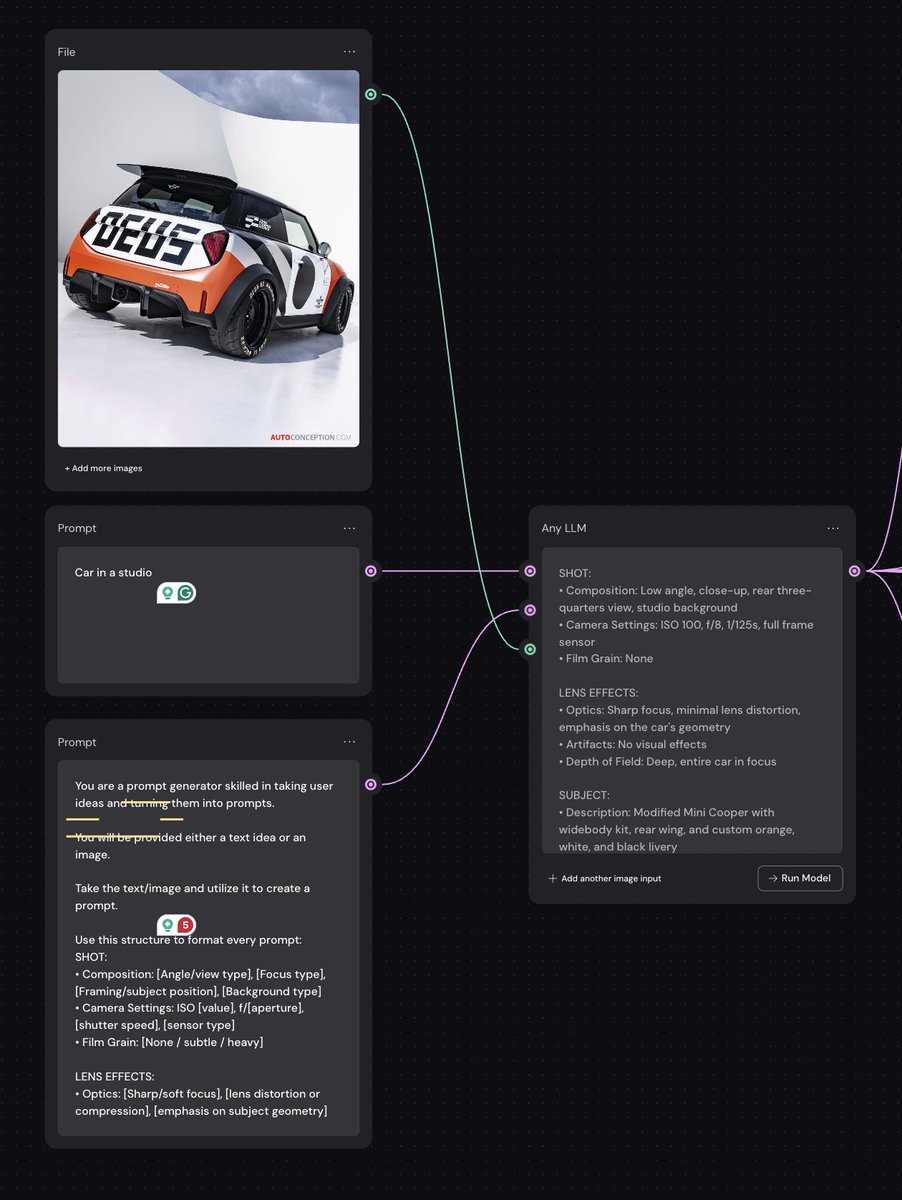Click the Any LLM node's top purple input port

[x=530, y=571]
